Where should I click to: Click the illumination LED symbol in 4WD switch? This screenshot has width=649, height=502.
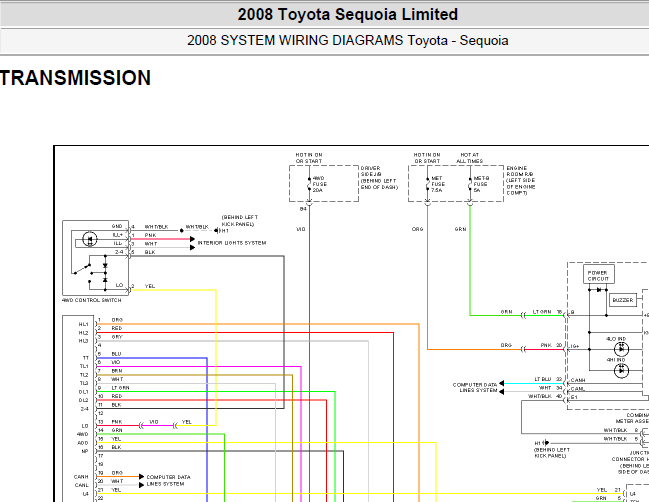coord(90,239)
